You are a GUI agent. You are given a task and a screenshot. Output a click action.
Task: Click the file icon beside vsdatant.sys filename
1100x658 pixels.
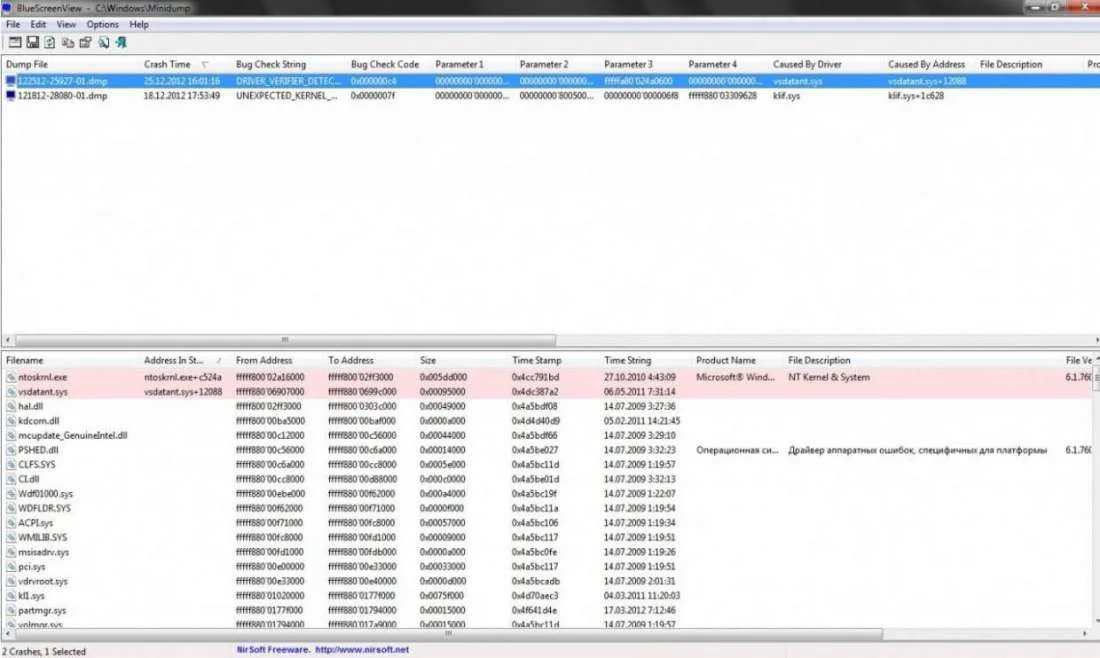click(11, 392)
